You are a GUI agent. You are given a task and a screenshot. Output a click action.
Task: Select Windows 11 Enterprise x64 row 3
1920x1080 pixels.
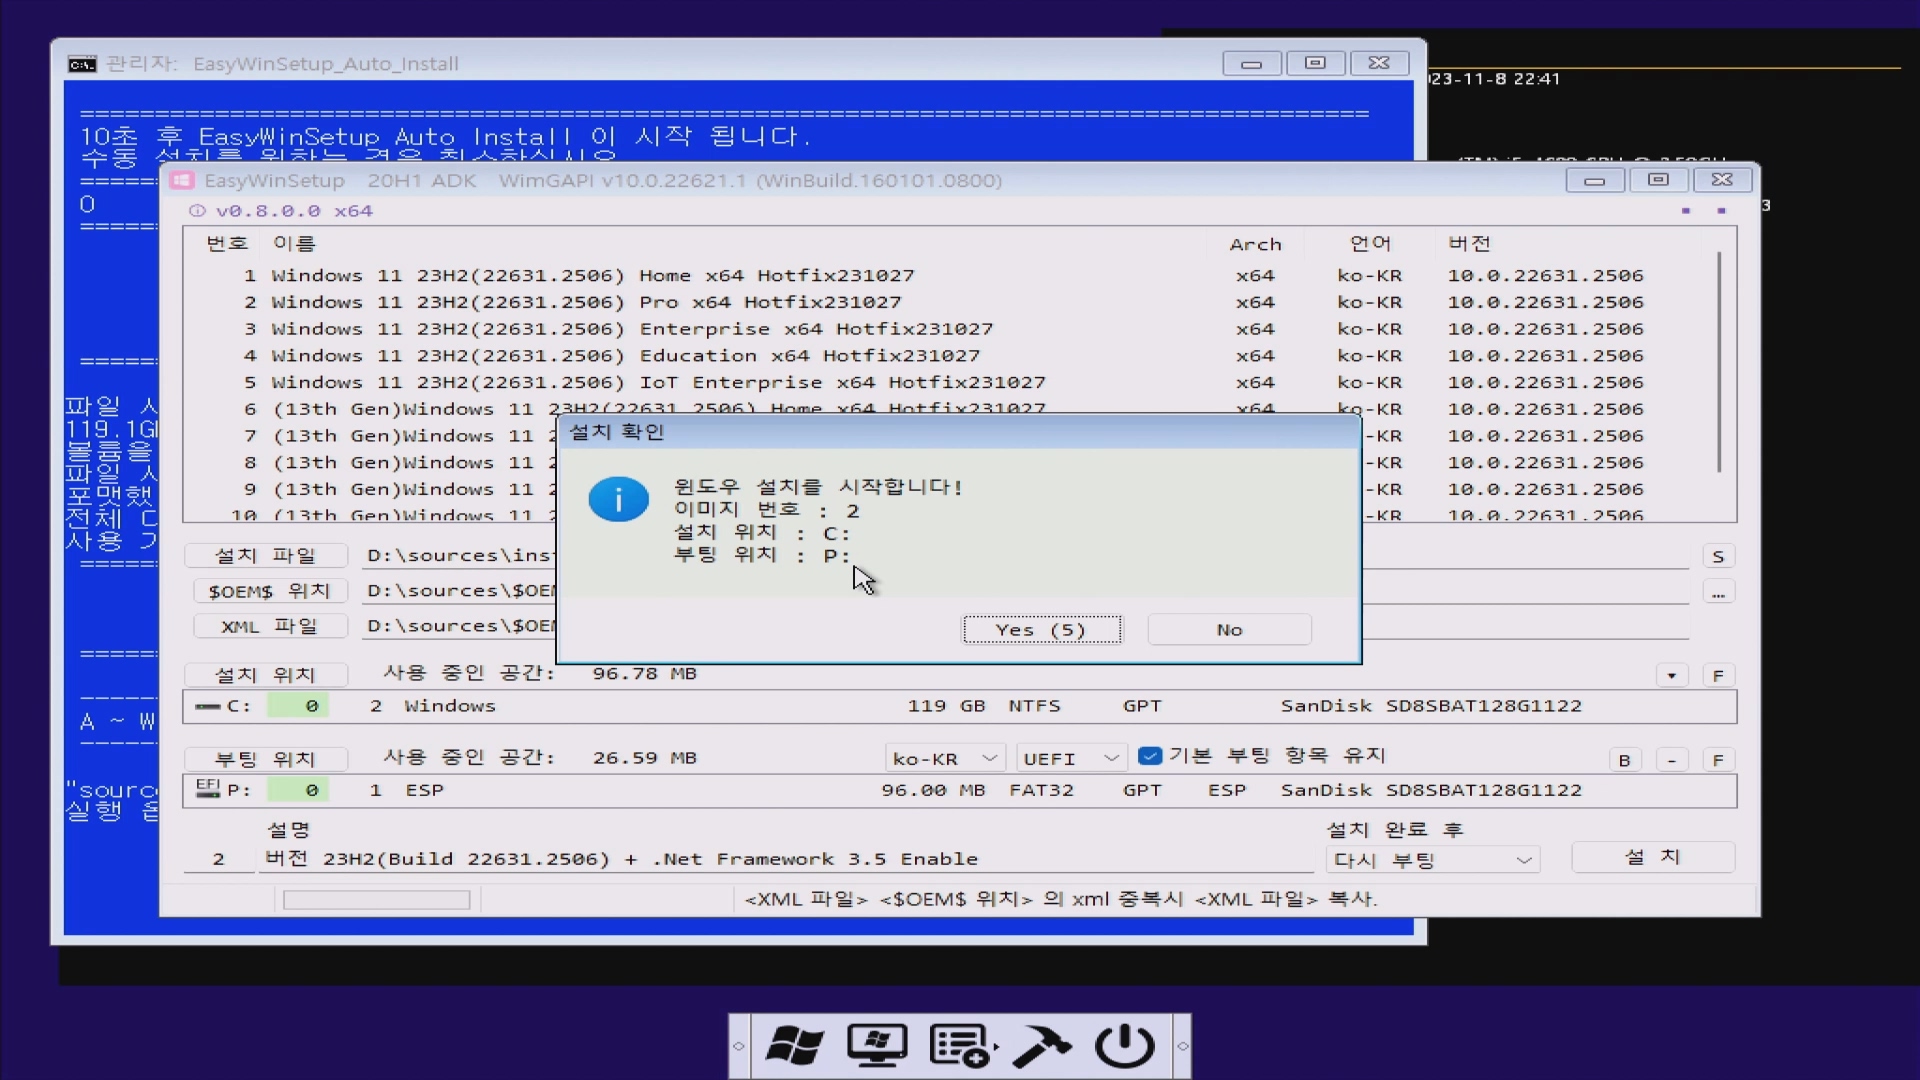(950, 329)
